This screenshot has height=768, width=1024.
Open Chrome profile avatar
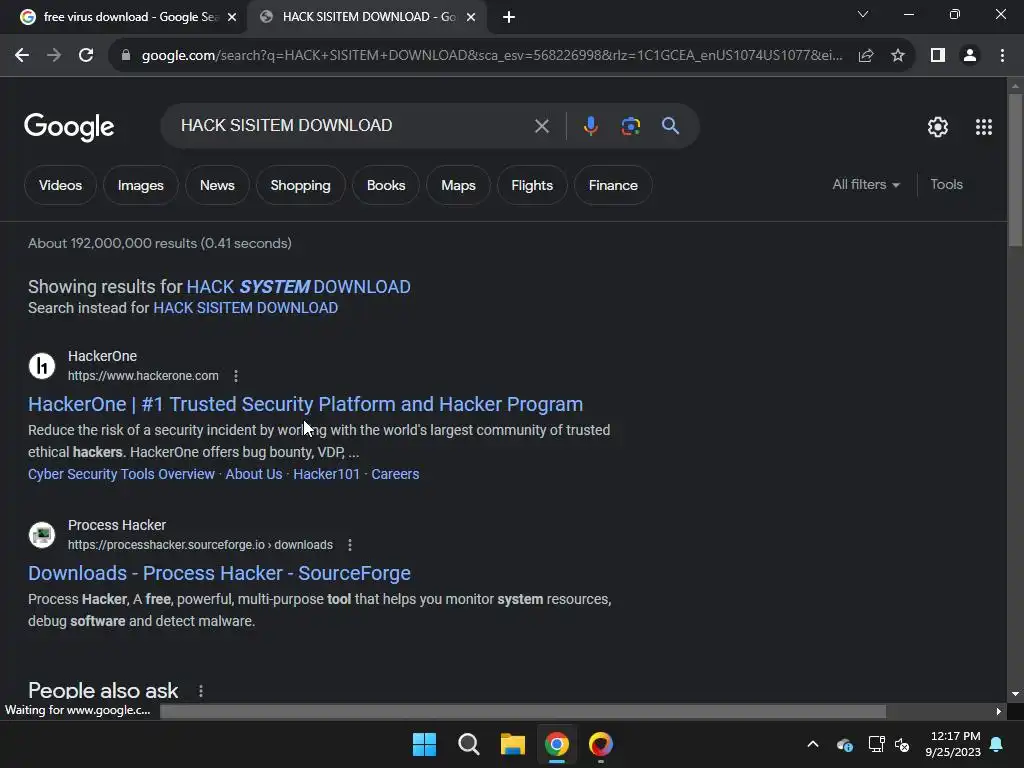(x=970, y=56)
